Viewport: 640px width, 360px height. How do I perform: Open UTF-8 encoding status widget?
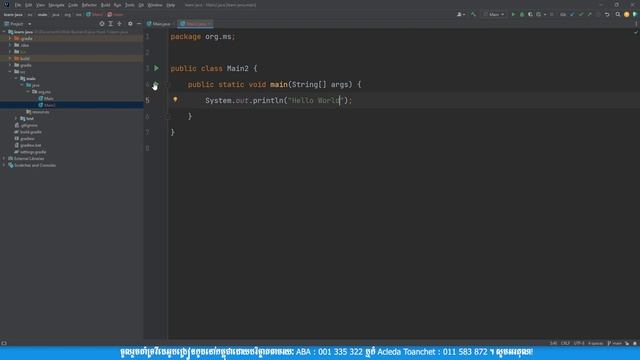click(579, 343)
